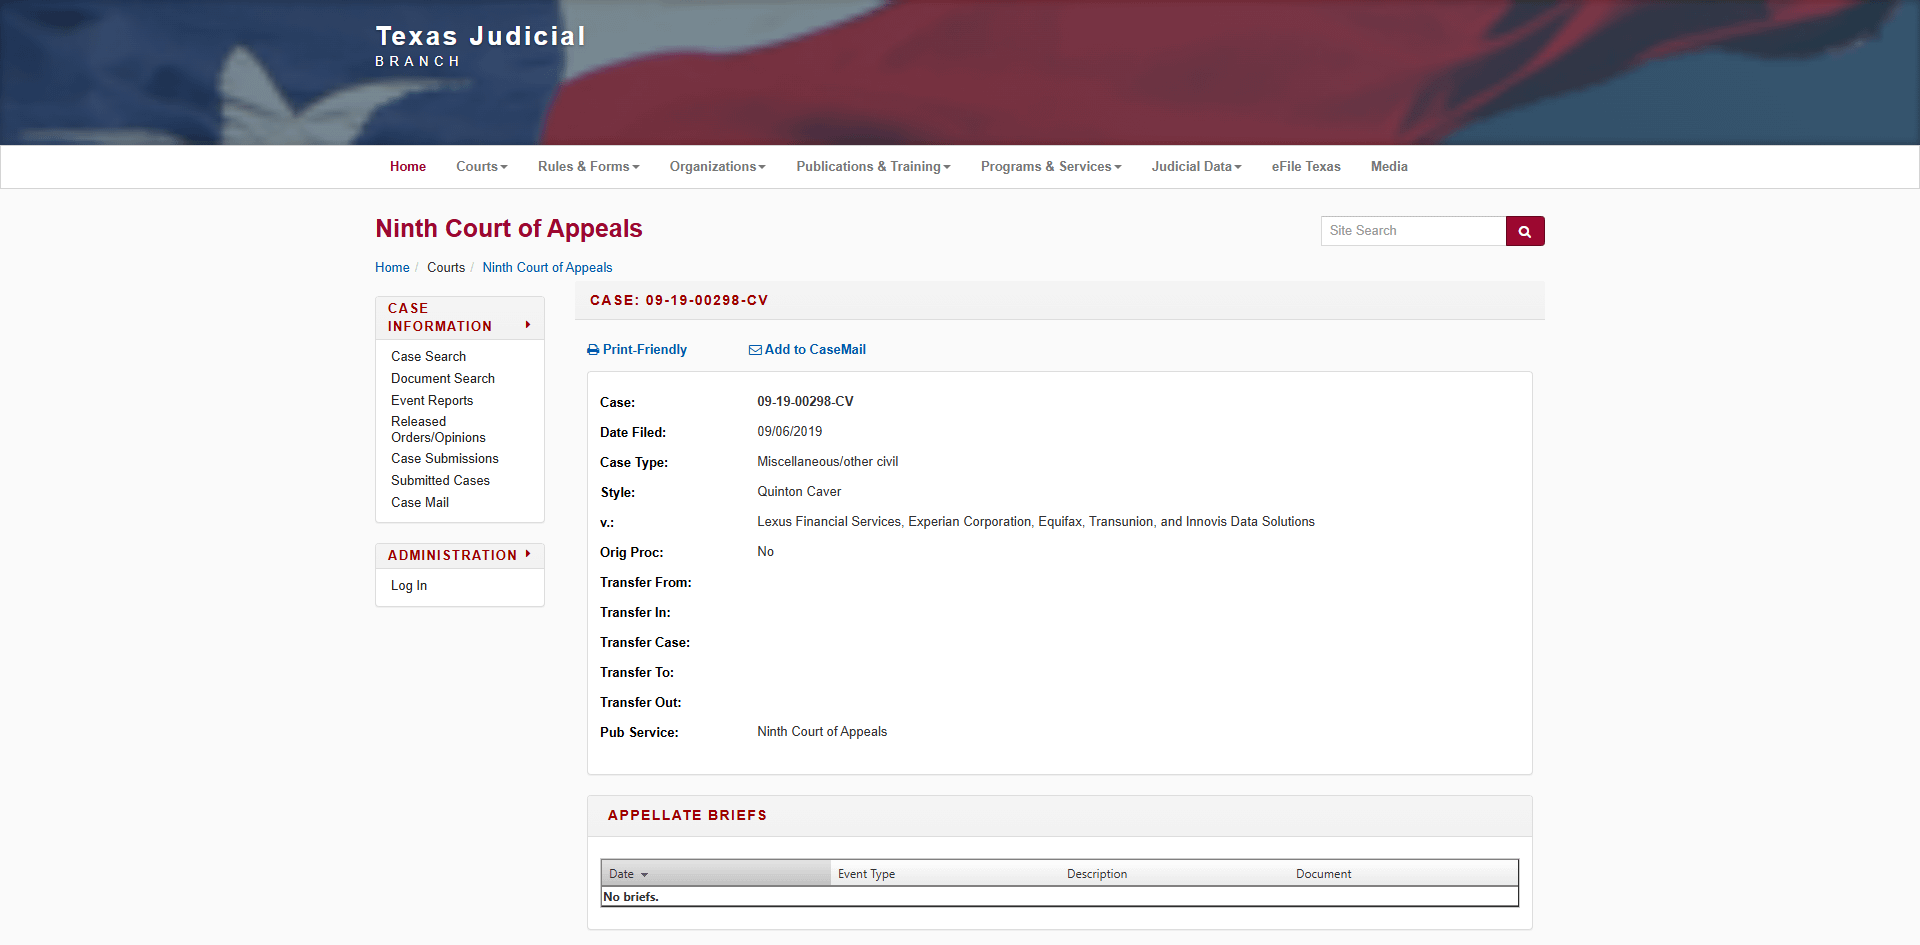Open Released Orders/Opinions link

tap(438, 430)
